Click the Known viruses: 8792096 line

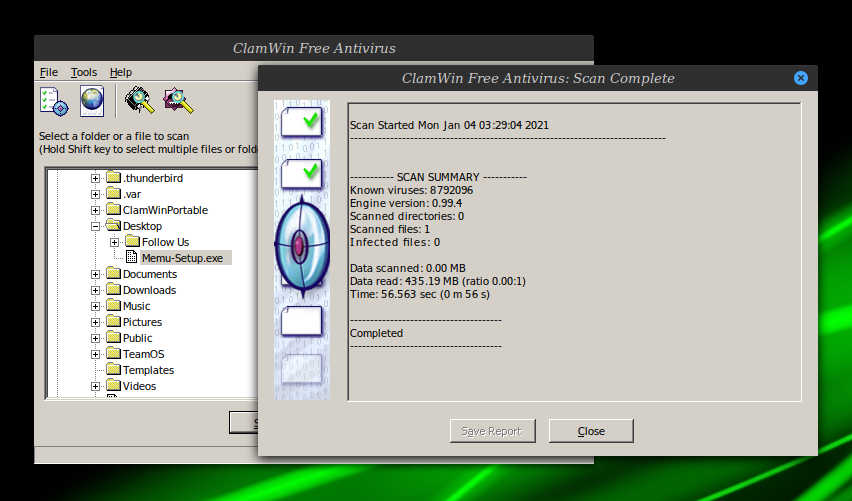(x=411, y=191)
